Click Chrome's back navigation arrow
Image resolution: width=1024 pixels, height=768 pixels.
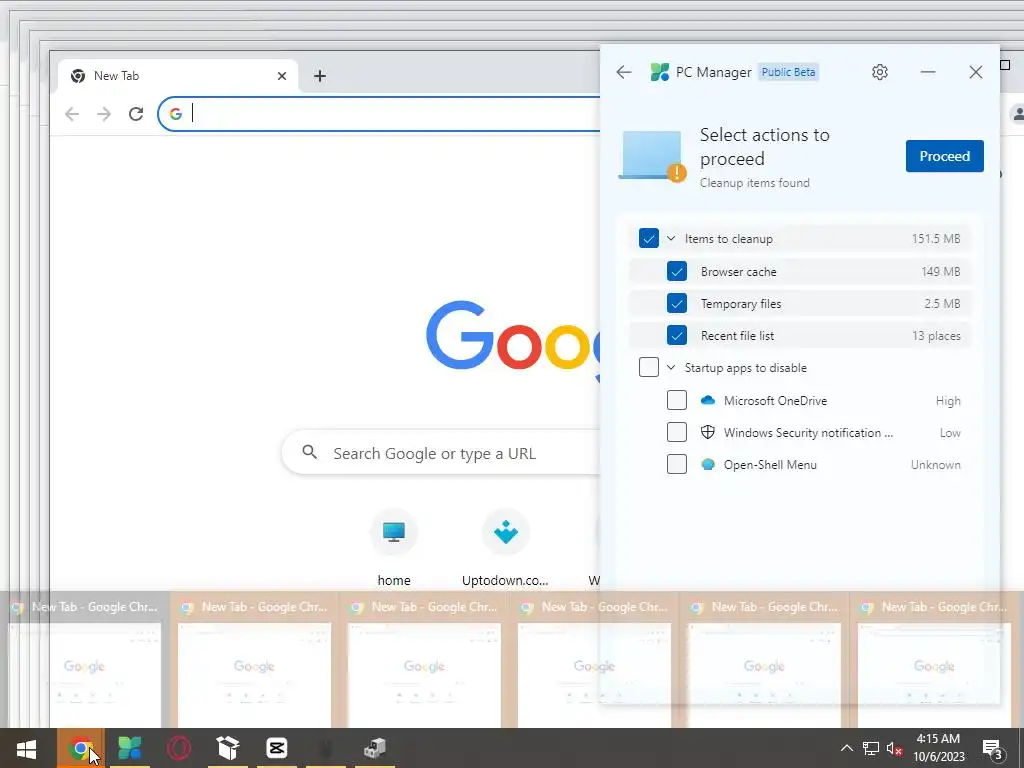[x=72, y=114]
